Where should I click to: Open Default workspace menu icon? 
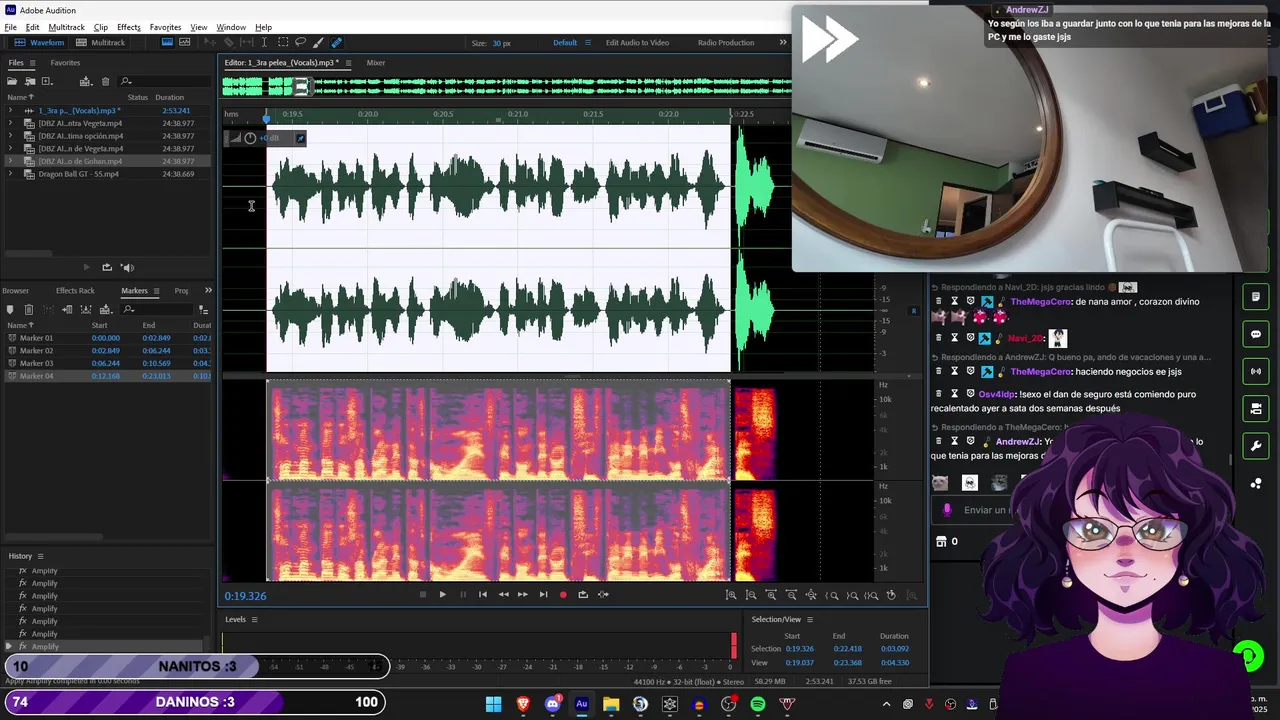pyautogui.click(x=587, y=42)
